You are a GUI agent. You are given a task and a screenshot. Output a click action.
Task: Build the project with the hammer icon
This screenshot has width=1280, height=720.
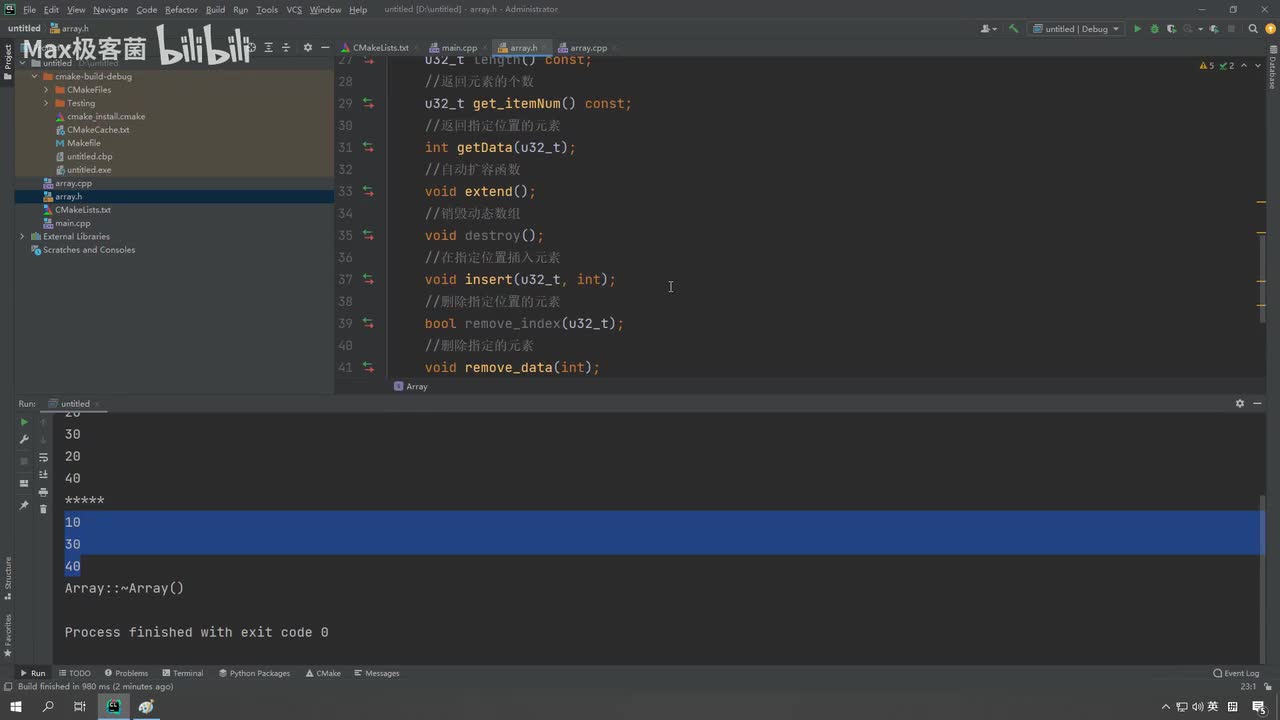(x=1013, y=29)
